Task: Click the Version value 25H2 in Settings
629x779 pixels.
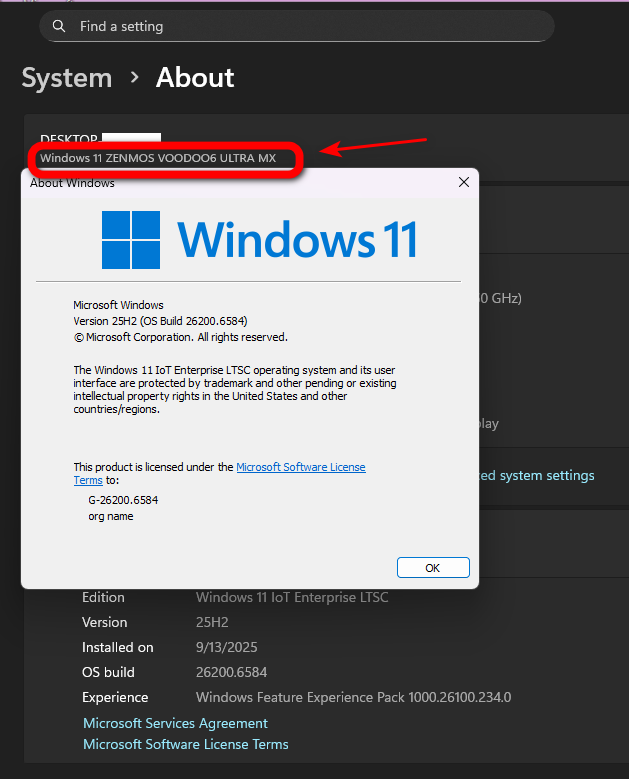Action: pyautogui.click(x=212, y=622)
